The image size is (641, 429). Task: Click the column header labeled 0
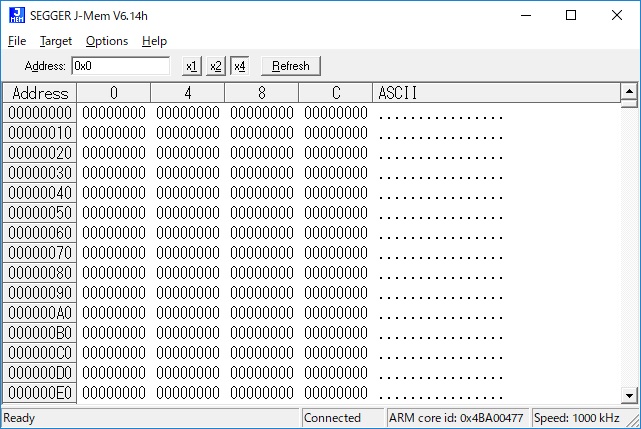click(114, 93)
